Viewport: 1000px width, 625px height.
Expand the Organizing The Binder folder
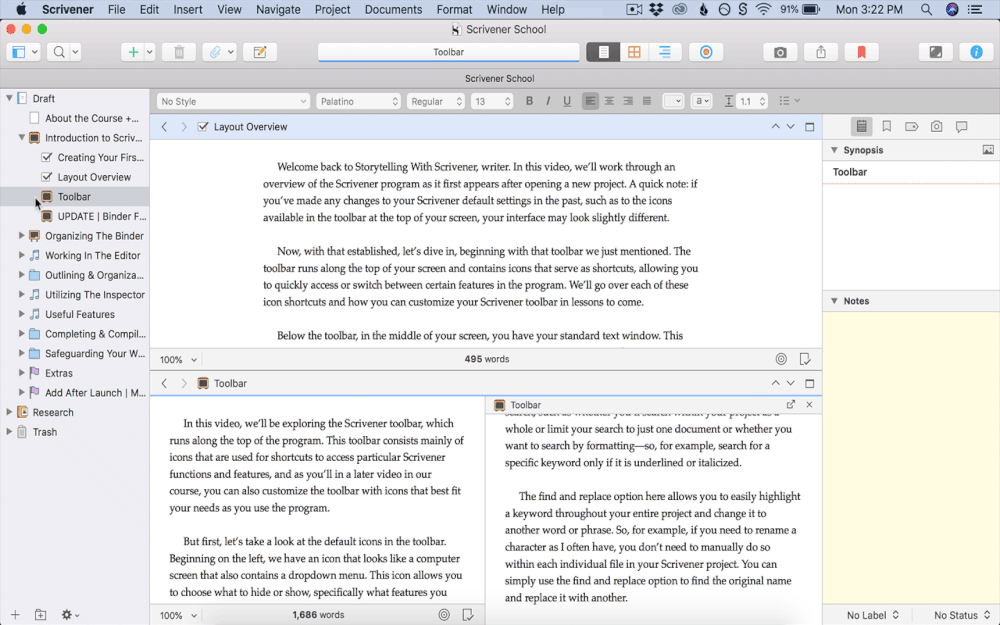21,236
